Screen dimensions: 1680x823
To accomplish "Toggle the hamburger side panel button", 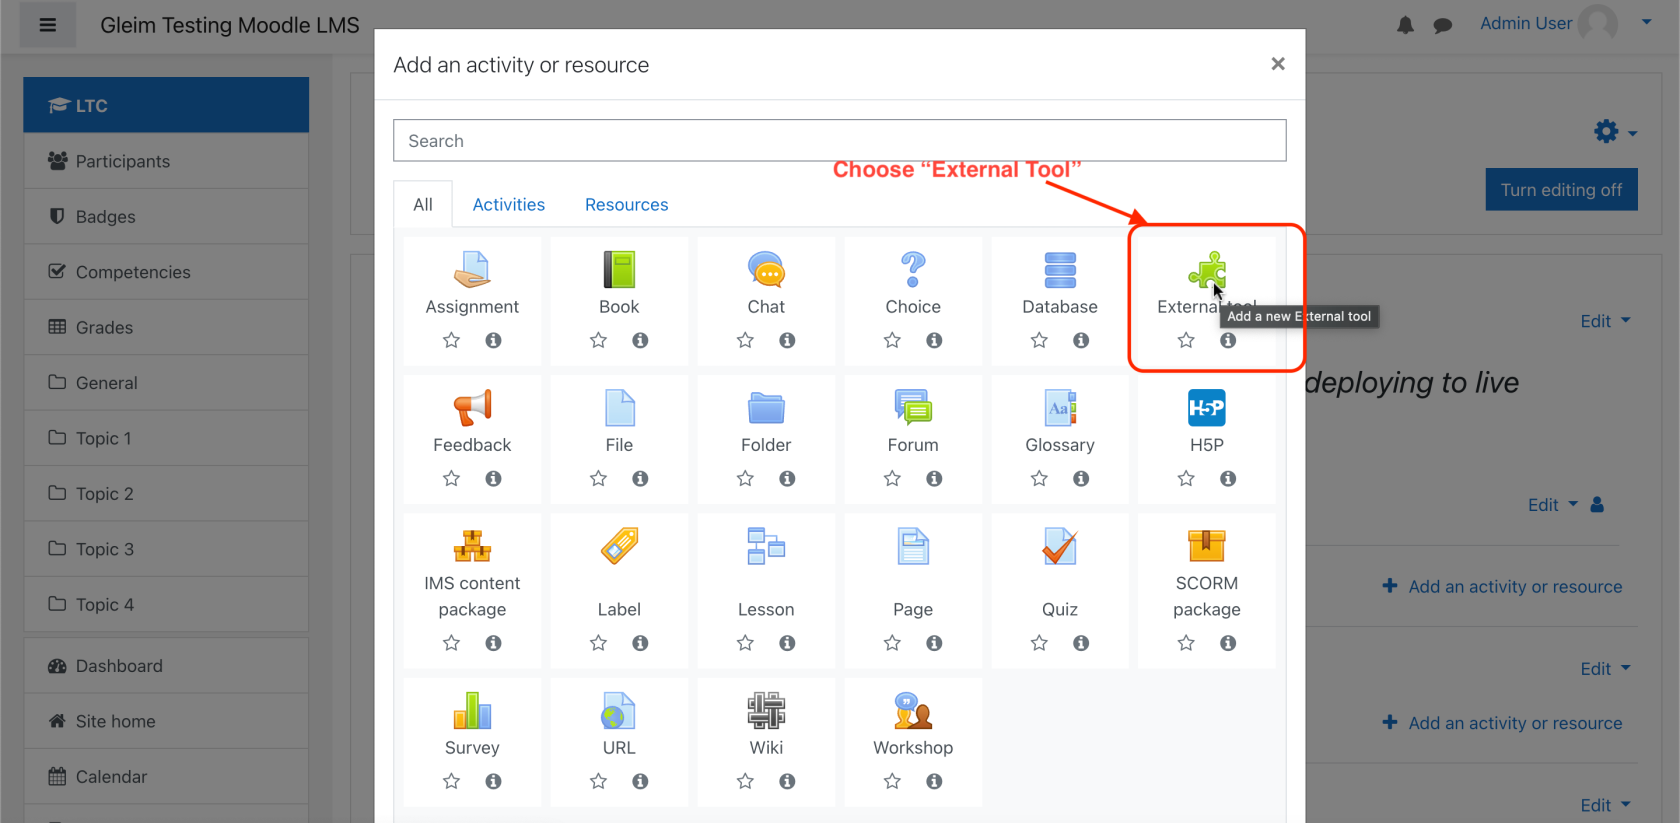I will (47, 25).
